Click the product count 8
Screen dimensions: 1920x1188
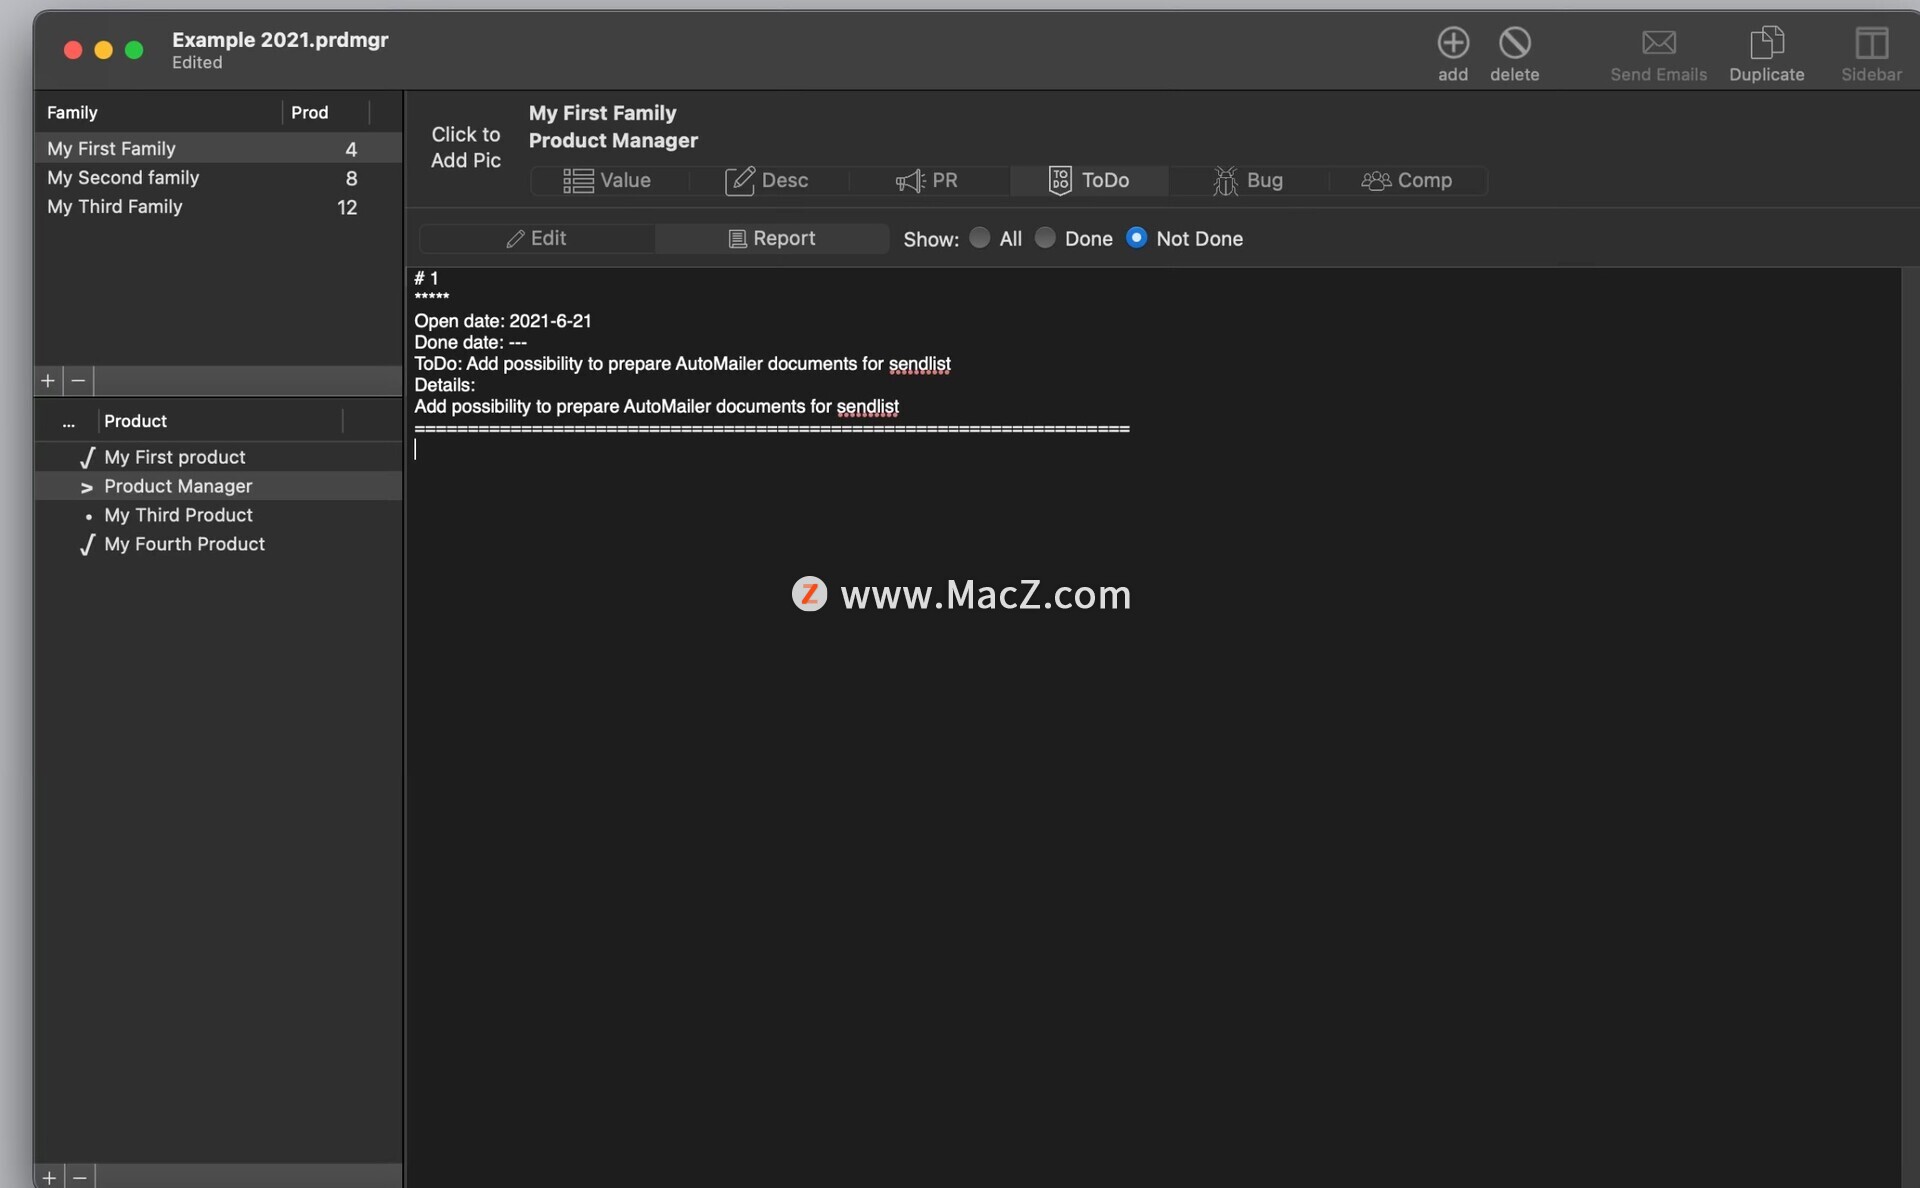[x=351, y=178]
